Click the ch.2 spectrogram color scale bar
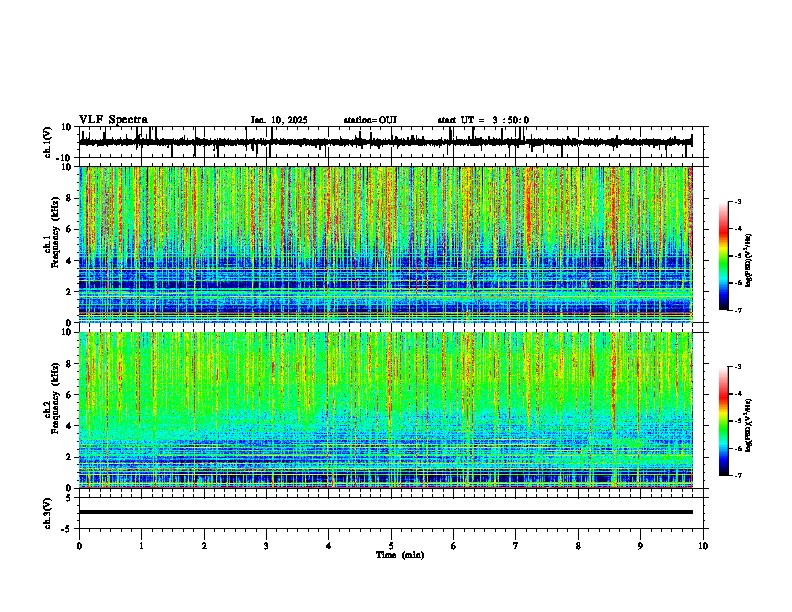 [x=724, y=421]
